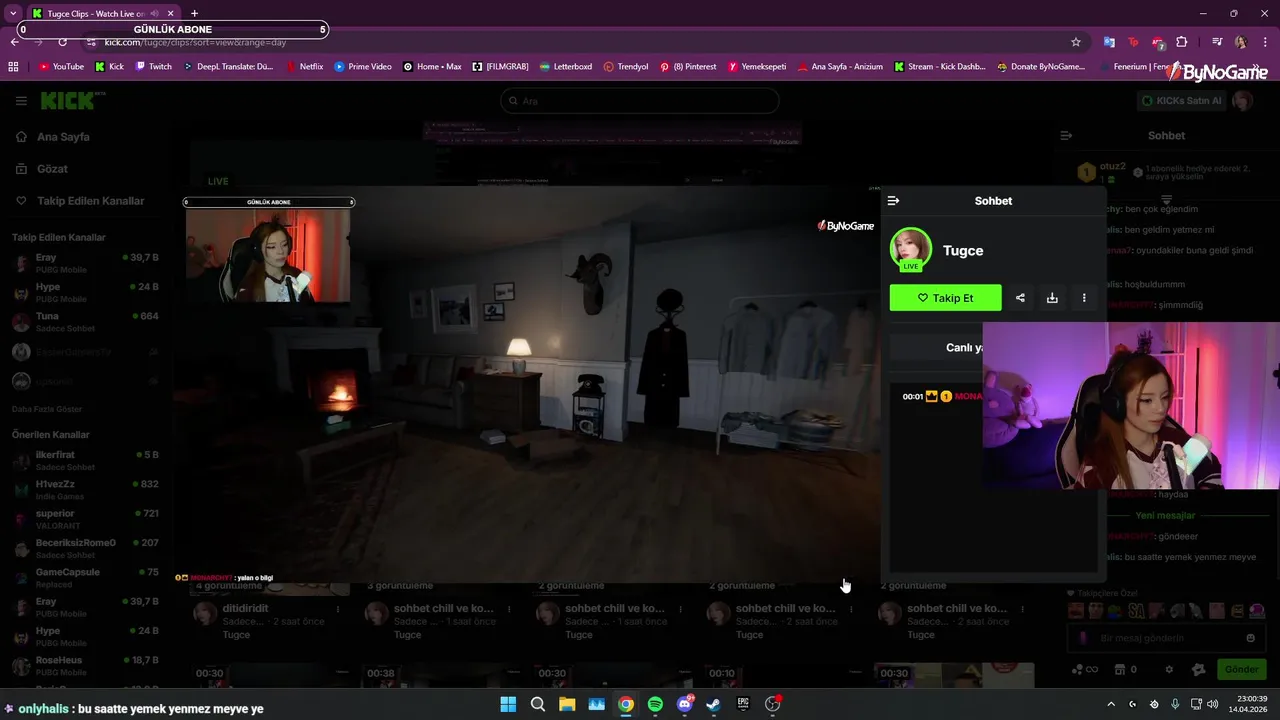
Task: Open chat settings gear icon
Action: pyautogui.click(x=1169, y=669)
